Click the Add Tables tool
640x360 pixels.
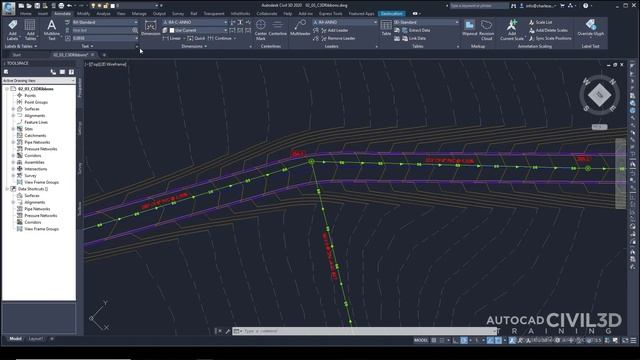[x=30, y=30]
